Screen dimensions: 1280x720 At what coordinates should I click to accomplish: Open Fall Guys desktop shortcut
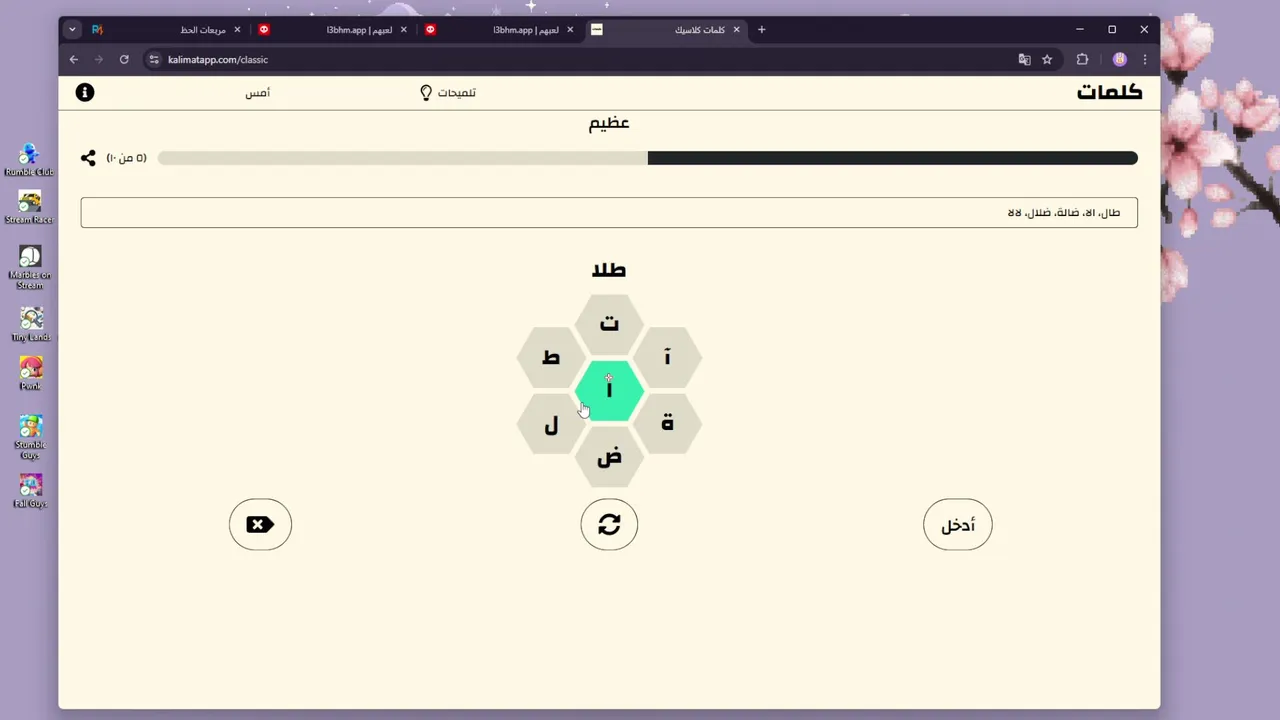(30, 490)
